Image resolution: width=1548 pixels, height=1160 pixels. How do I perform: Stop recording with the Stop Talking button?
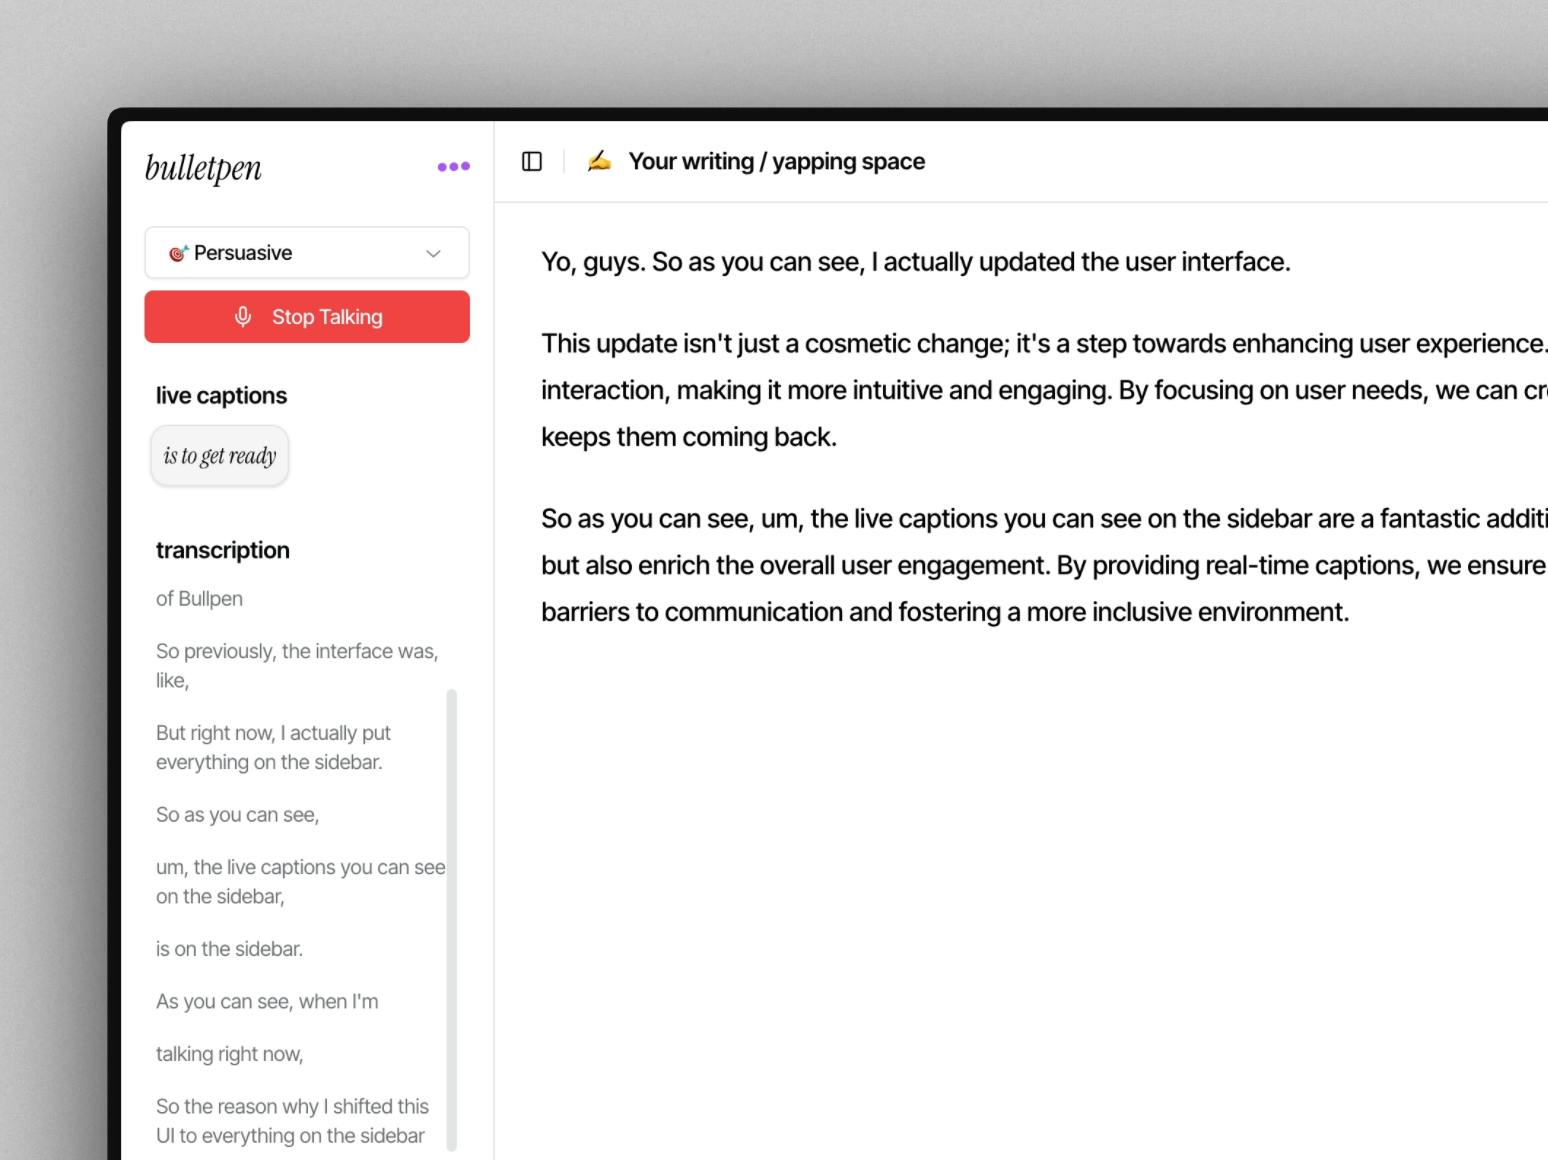(307, 317)
